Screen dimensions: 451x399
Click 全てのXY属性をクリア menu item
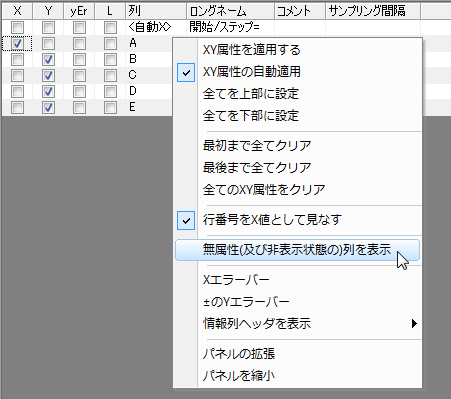(x=297, y=189)
